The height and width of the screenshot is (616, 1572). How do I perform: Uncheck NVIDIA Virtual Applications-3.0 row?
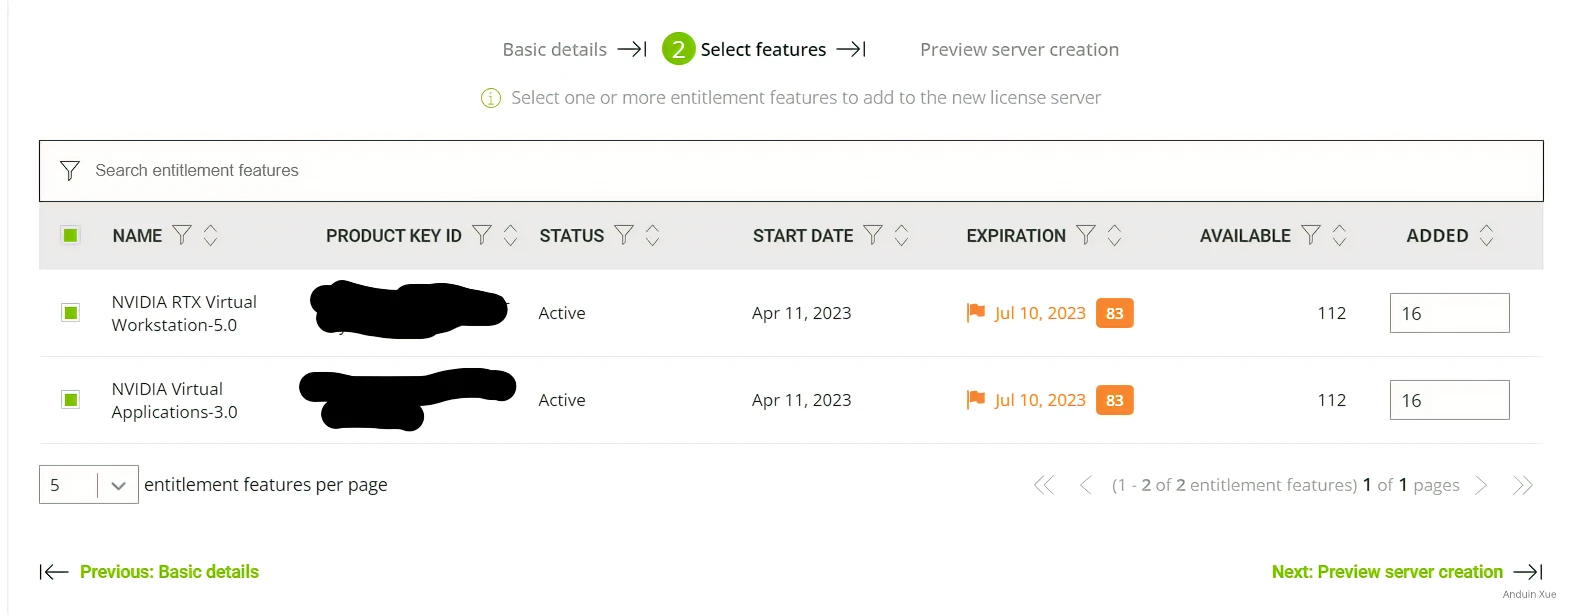coord(70,400)
